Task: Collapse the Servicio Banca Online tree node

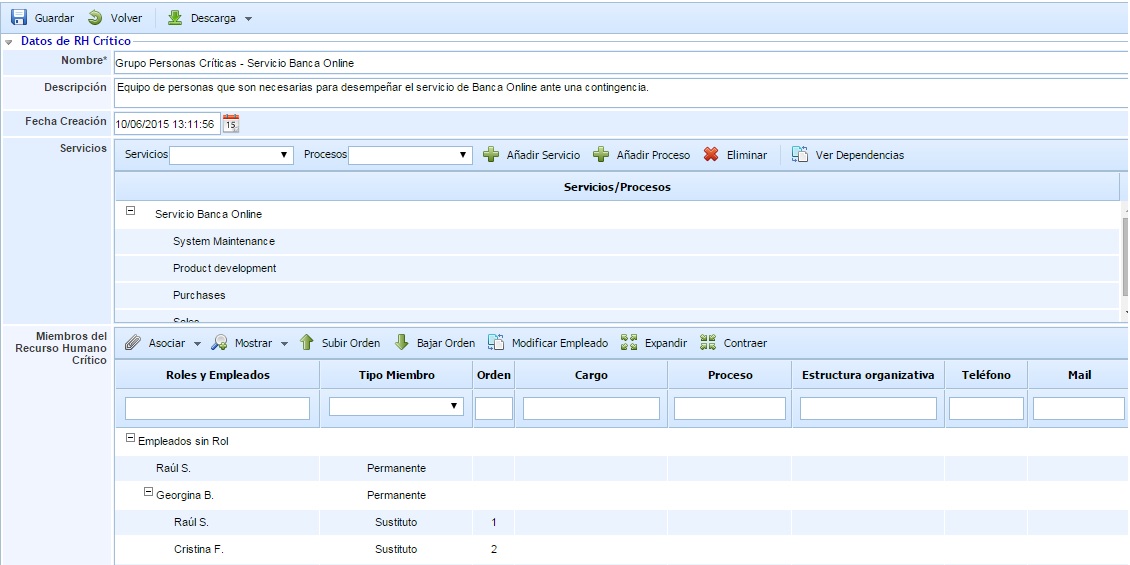Action: (x=131, y=212)
